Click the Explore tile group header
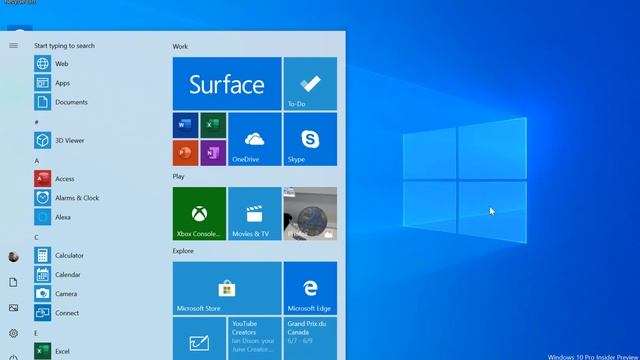This screenshot has height=360, width=640. coord(183,251)
